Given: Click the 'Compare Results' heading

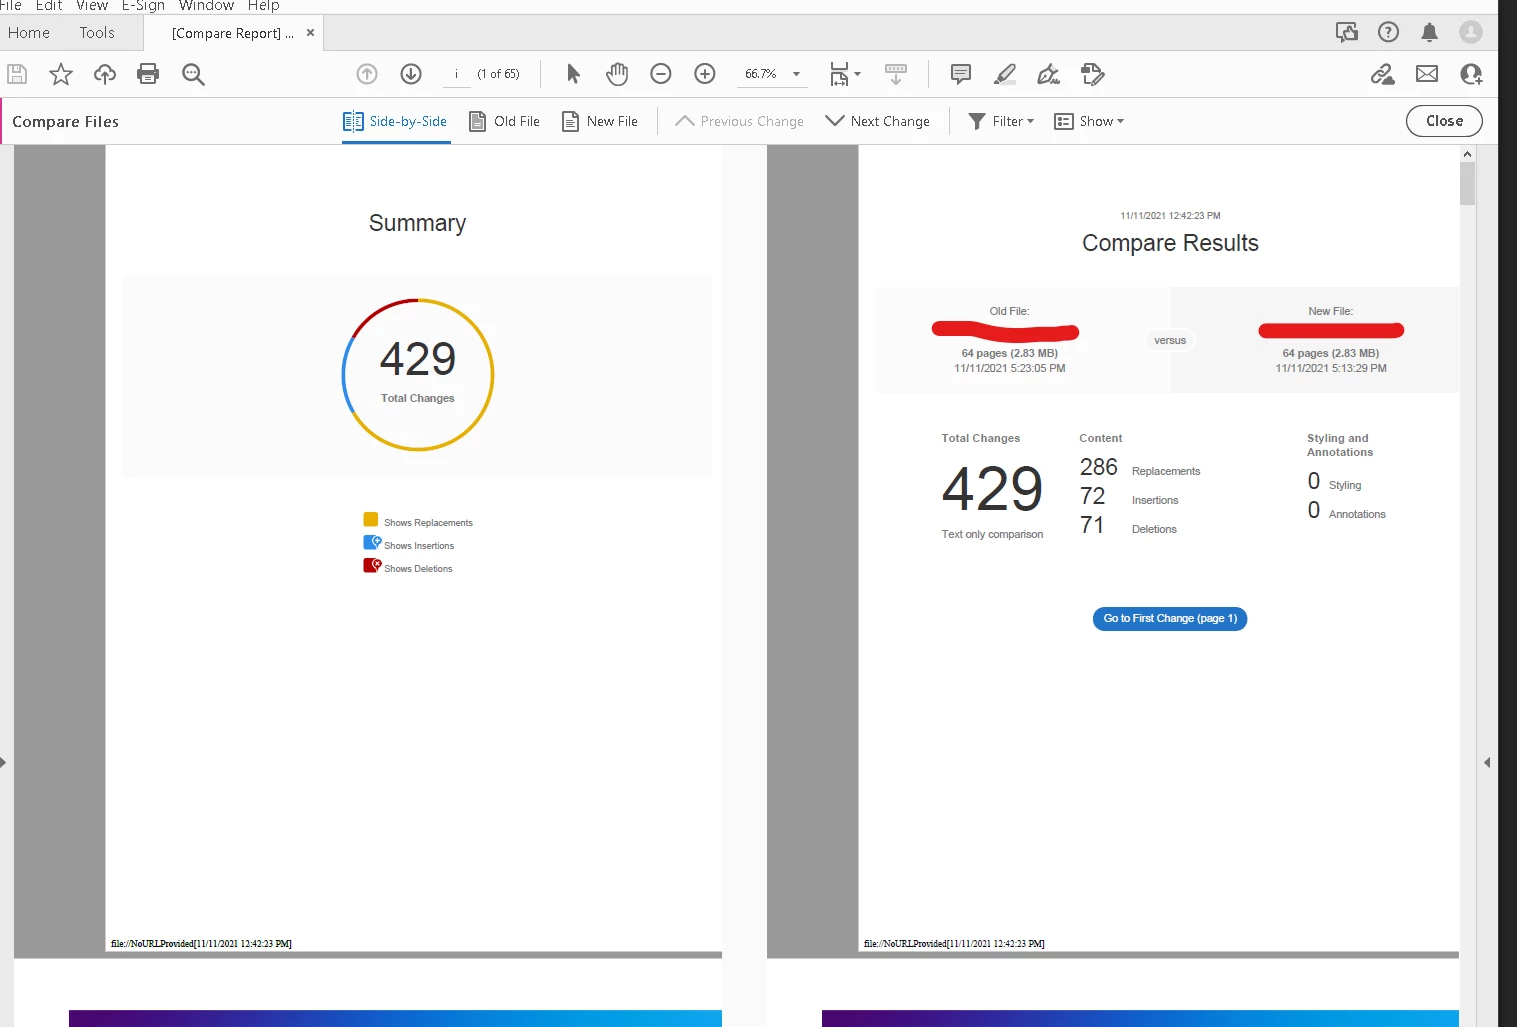Looking at the screenshot, I should [x=1170, y=243].
